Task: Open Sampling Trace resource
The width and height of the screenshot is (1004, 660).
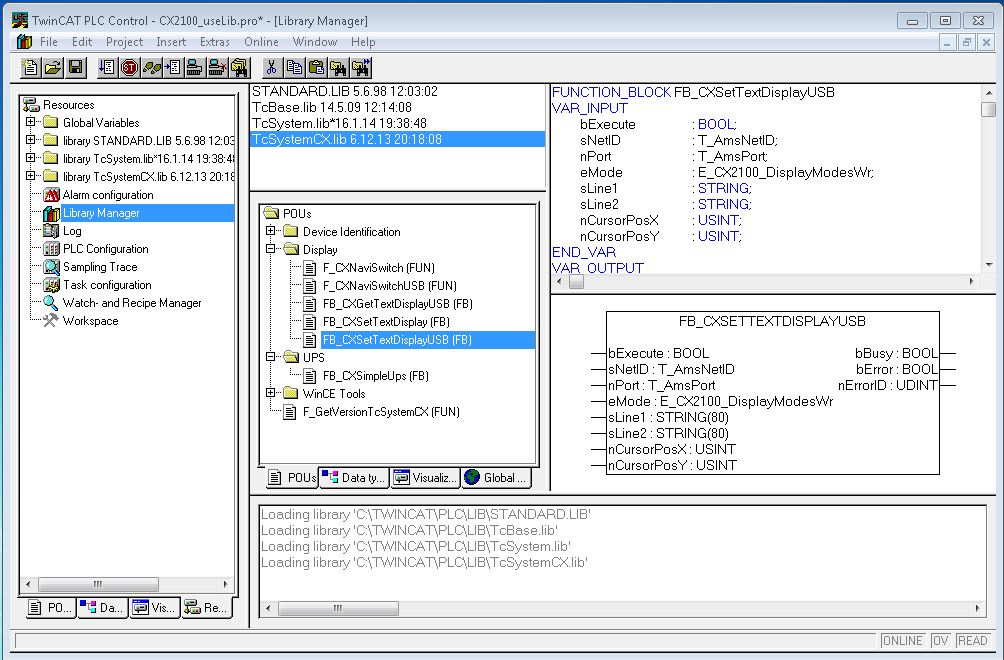Action: click(100, 266)
